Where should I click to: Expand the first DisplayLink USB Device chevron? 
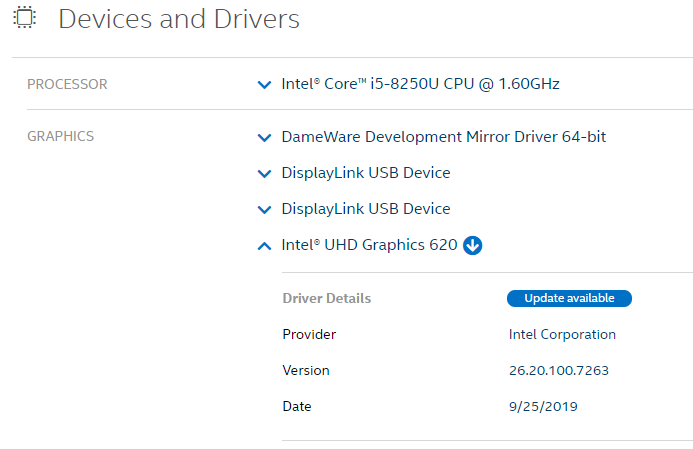264,173
